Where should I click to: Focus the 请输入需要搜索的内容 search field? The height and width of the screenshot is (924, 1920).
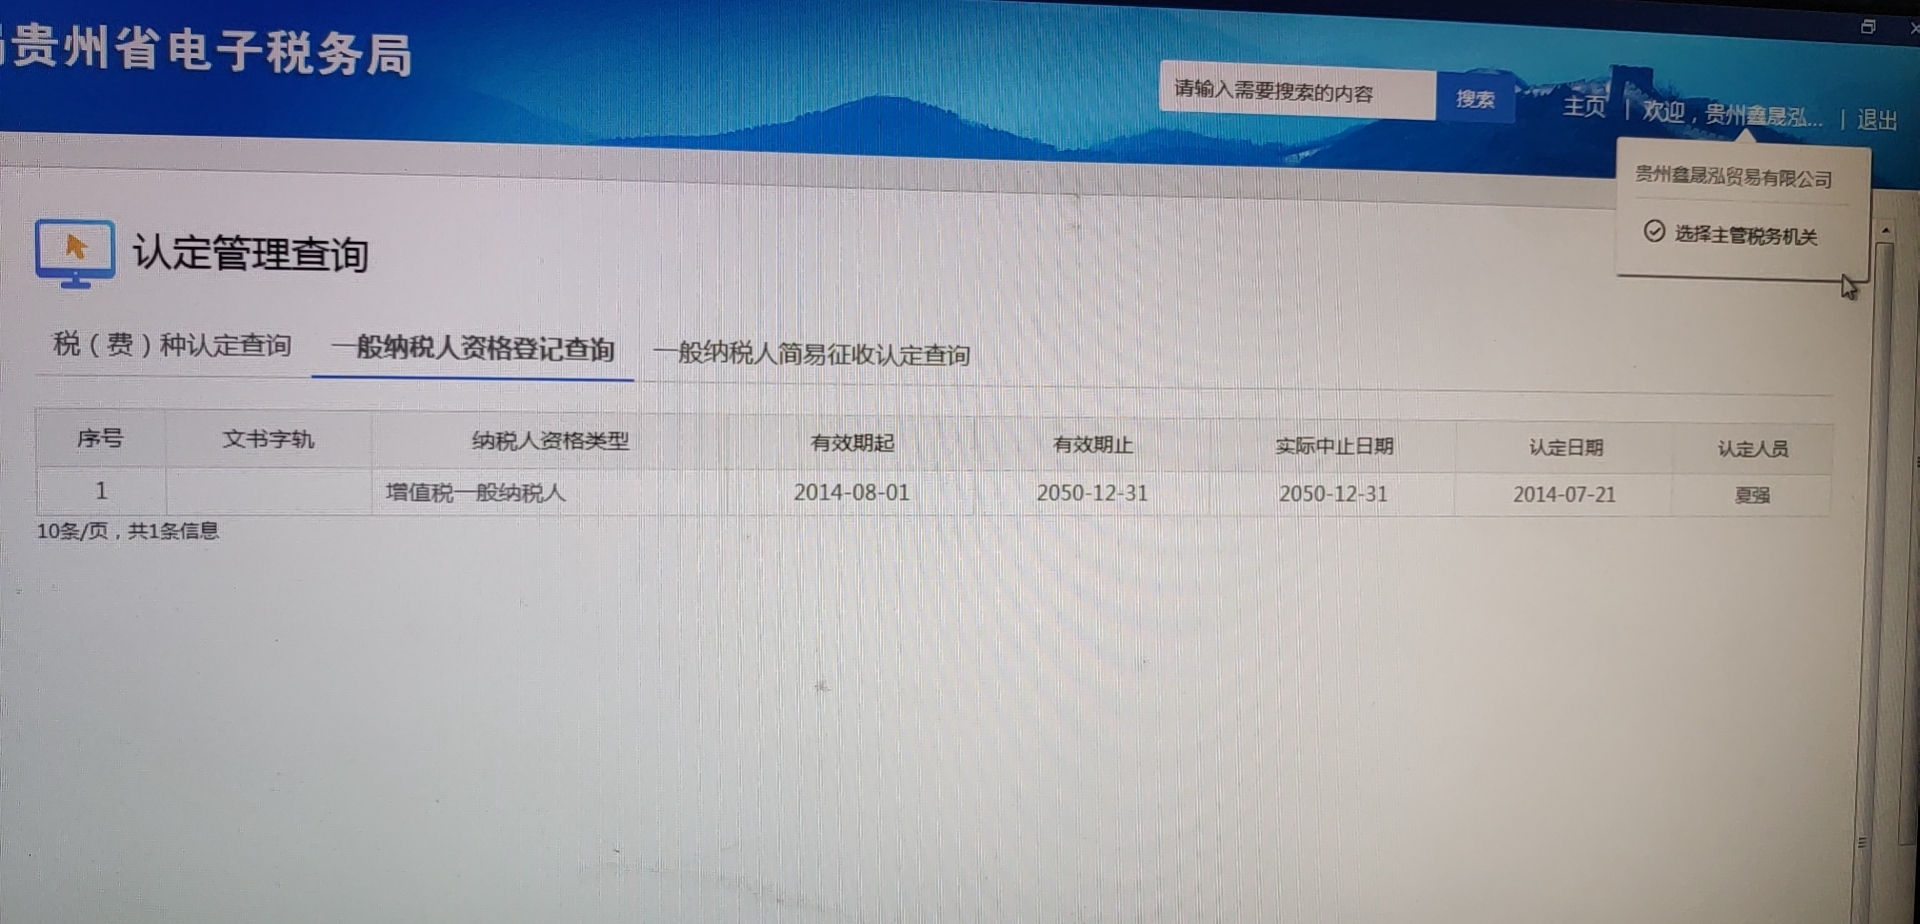[x=1297, y=93]
